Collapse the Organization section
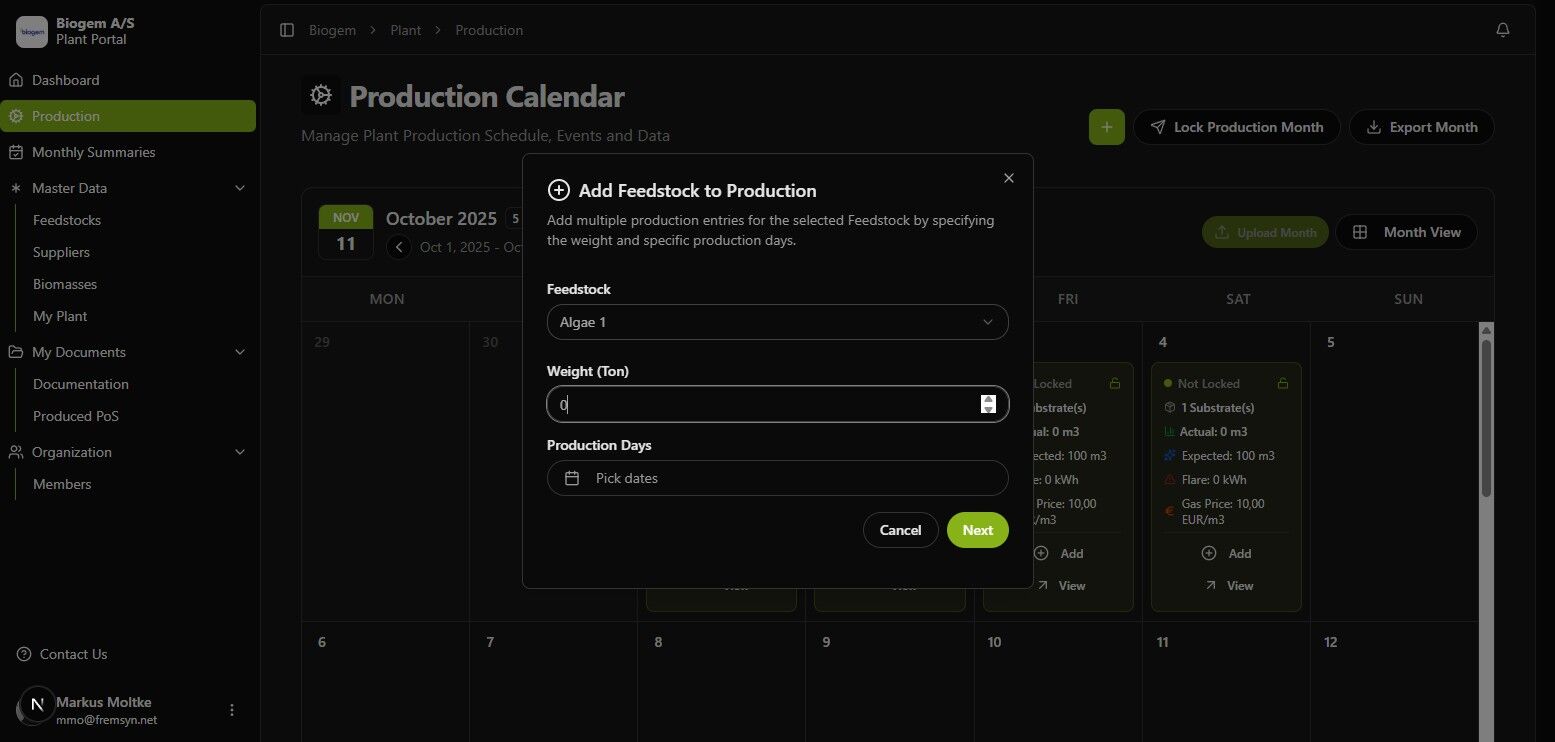Image resolution: width=1555 pixels, height=742 pixels. pos(239,452)
